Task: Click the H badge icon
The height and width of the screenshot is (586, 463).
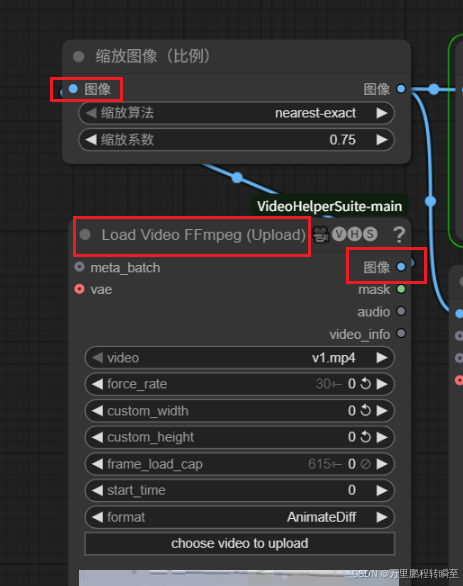Action: pos(355,234)
